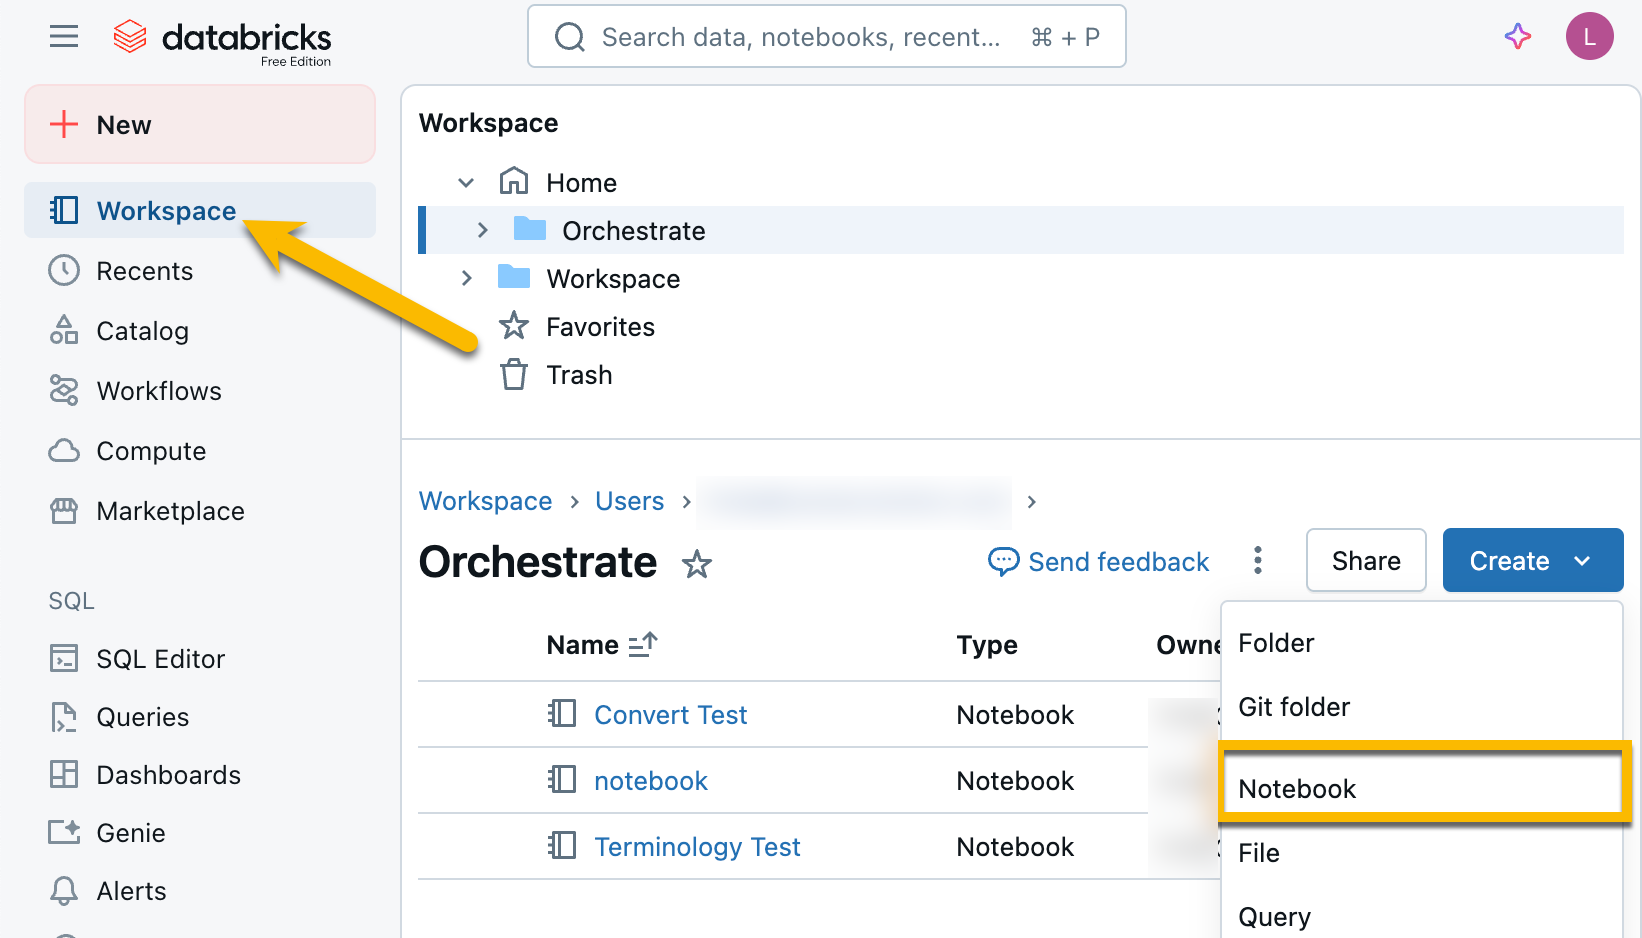Click the Dashboards grid icon

pyautogui.click(x=64, y=774)
